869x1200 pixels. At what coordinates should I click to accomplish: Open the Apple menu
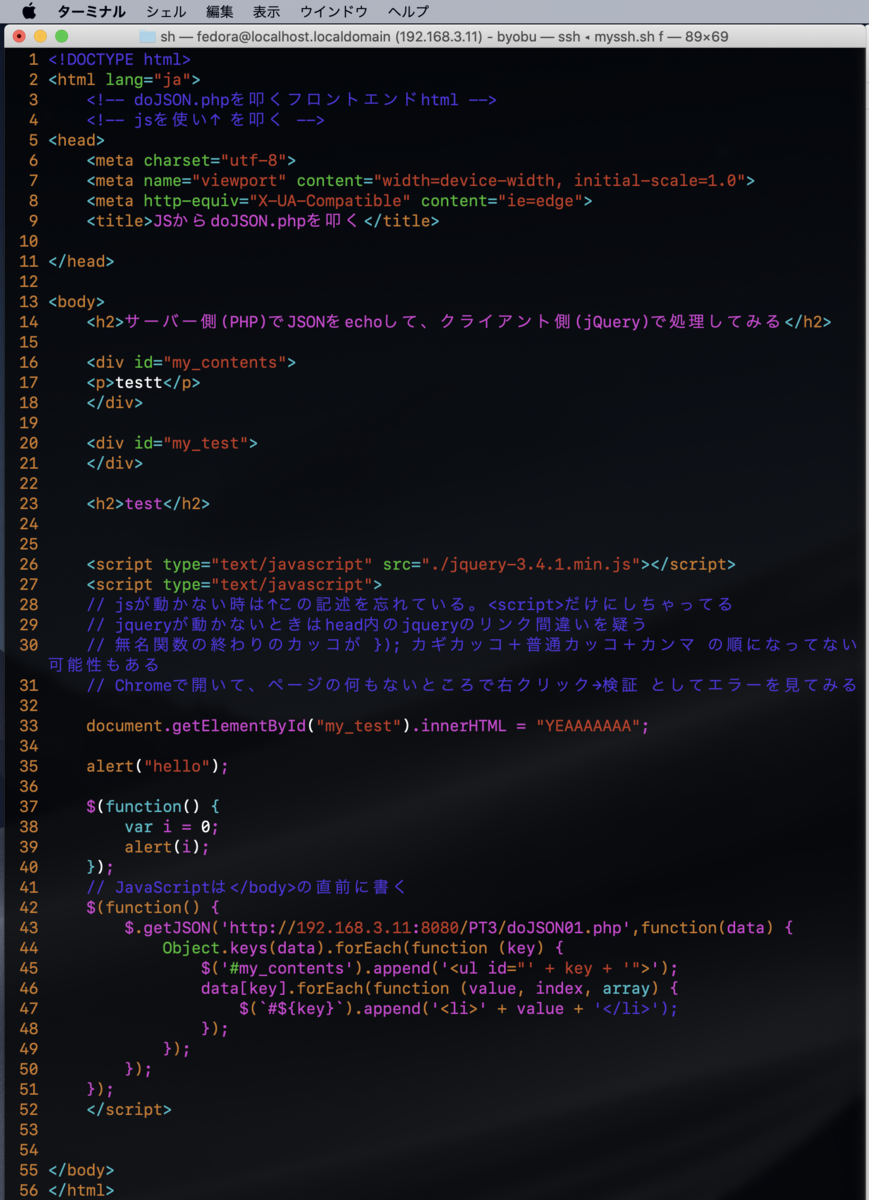pyautogui.click(x=28, y=11)
